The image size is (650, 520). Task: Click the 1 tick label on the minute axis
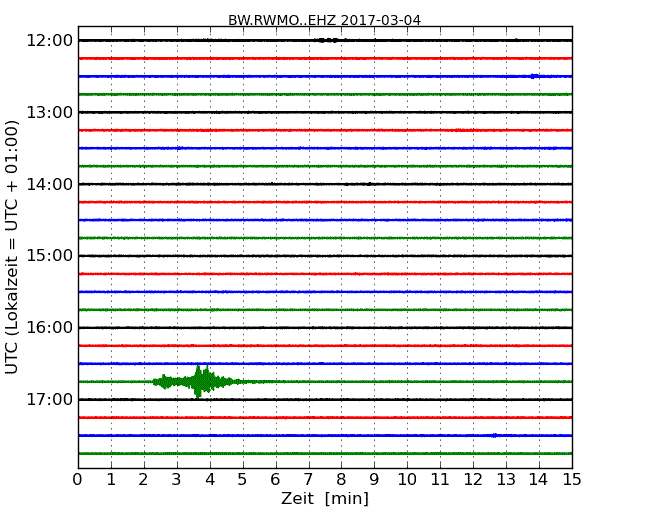(111, 480)
